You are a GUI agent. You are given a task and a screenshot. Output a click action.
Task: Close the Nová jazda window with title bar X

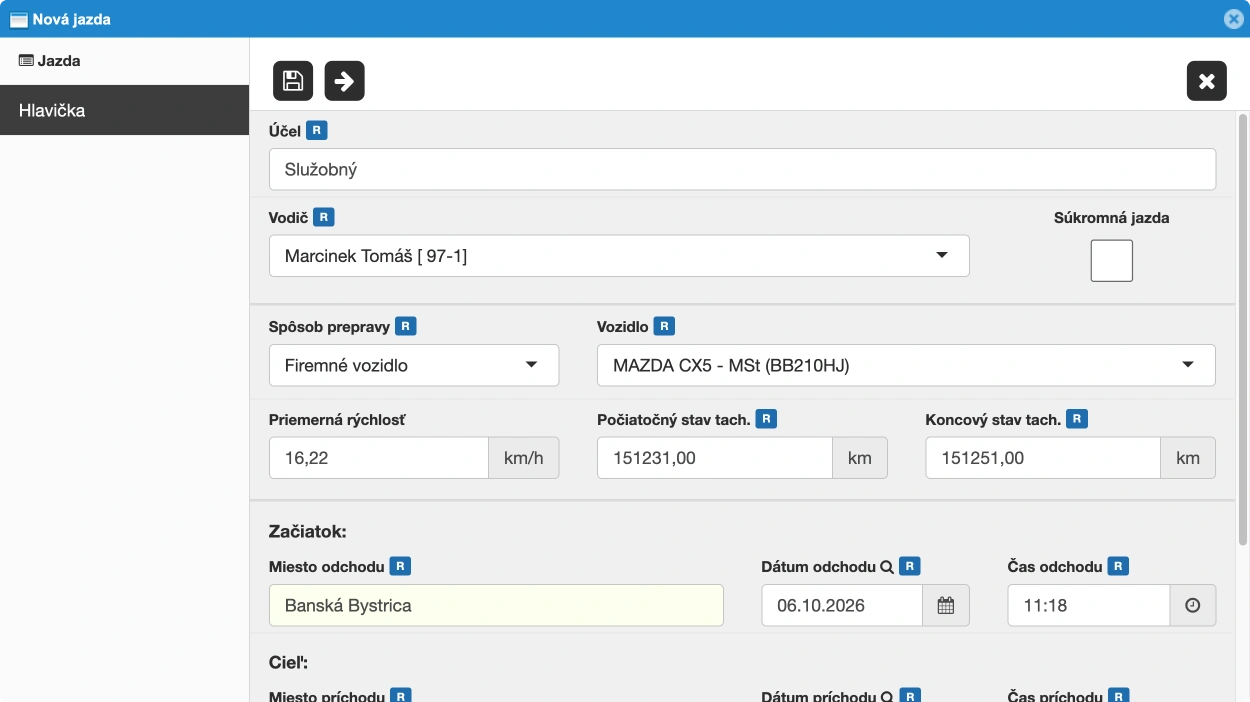click(x=1233, y=19)
